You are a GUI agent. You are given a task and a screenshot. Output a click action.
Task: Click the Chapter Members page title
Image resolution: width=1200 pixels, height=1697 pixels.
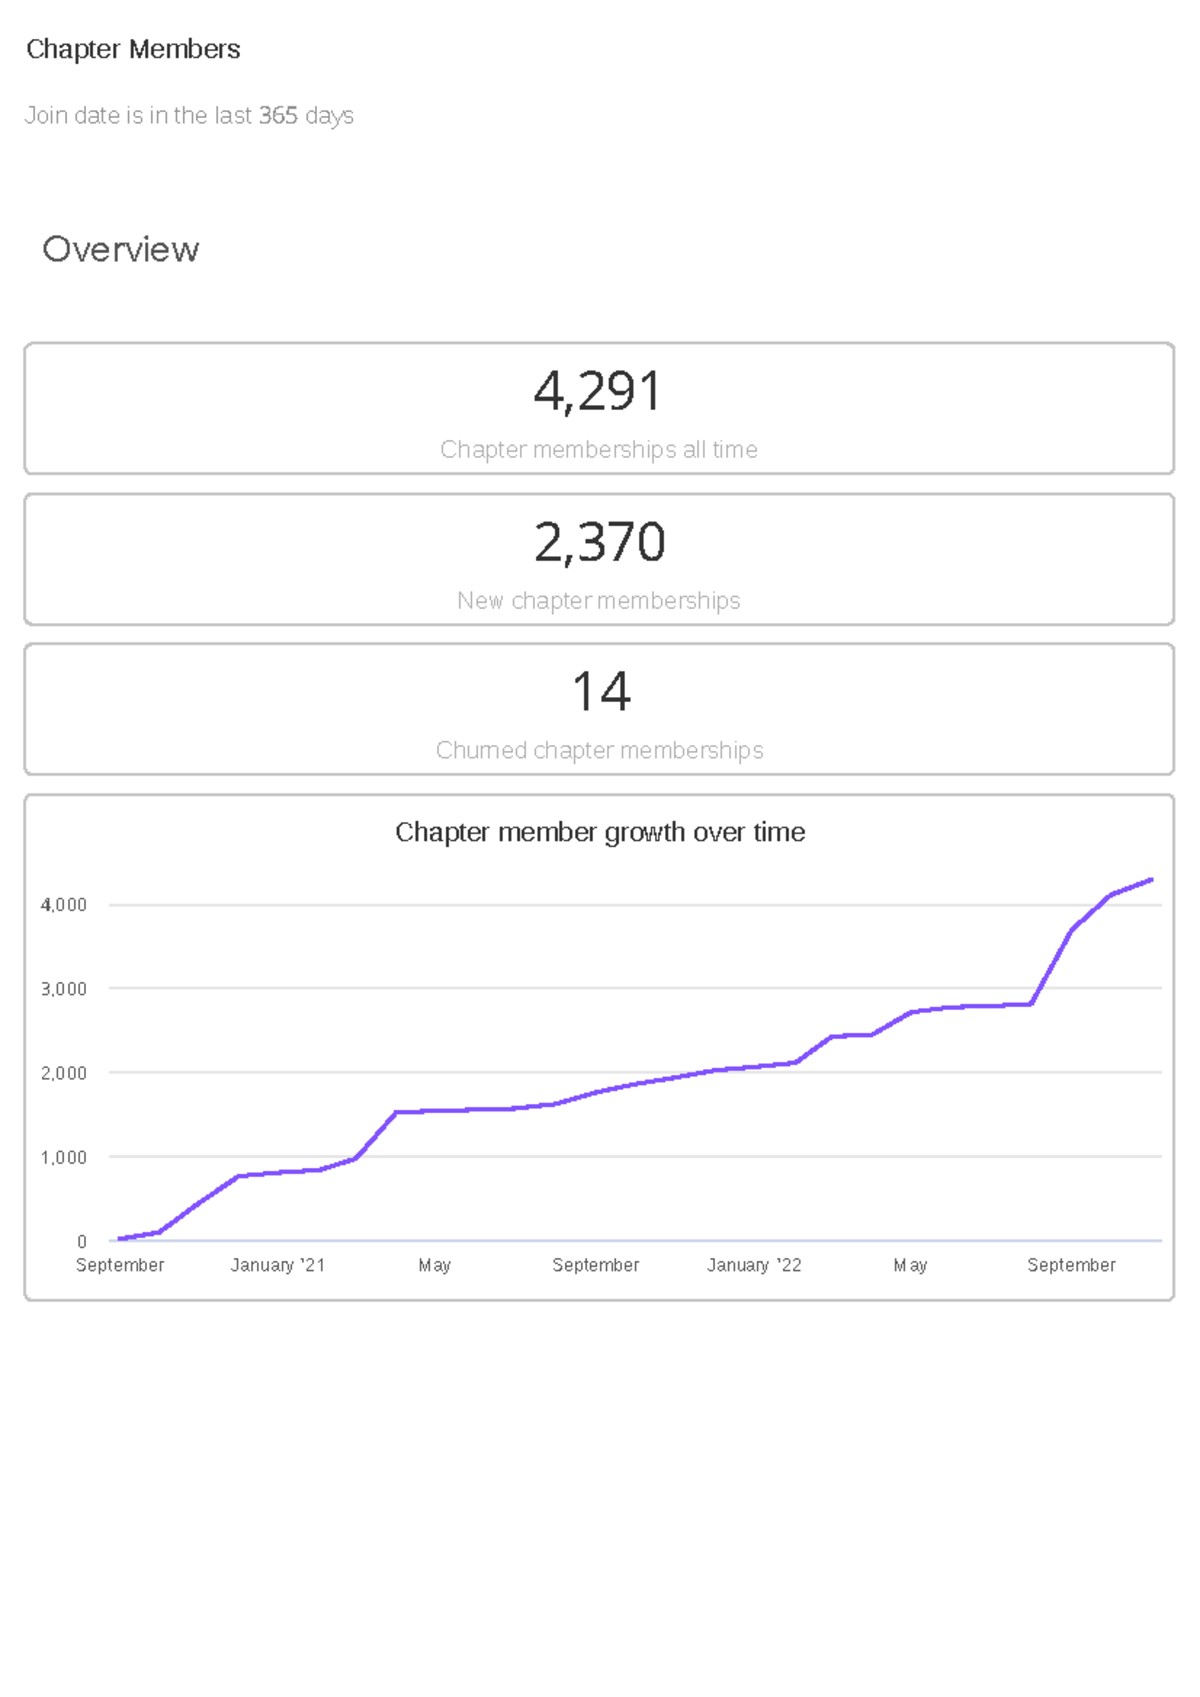coord(133,49)
